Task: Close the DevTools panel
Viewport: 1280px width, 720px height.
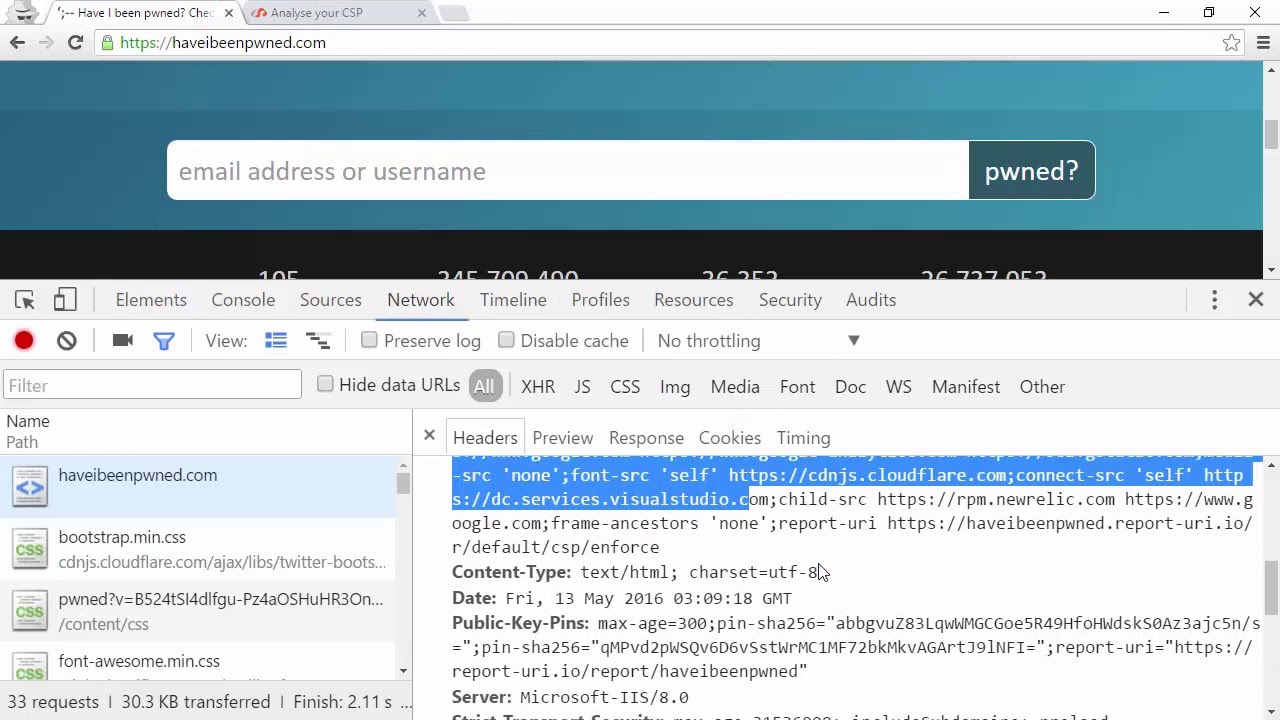Action: (x=1256, y=300)
